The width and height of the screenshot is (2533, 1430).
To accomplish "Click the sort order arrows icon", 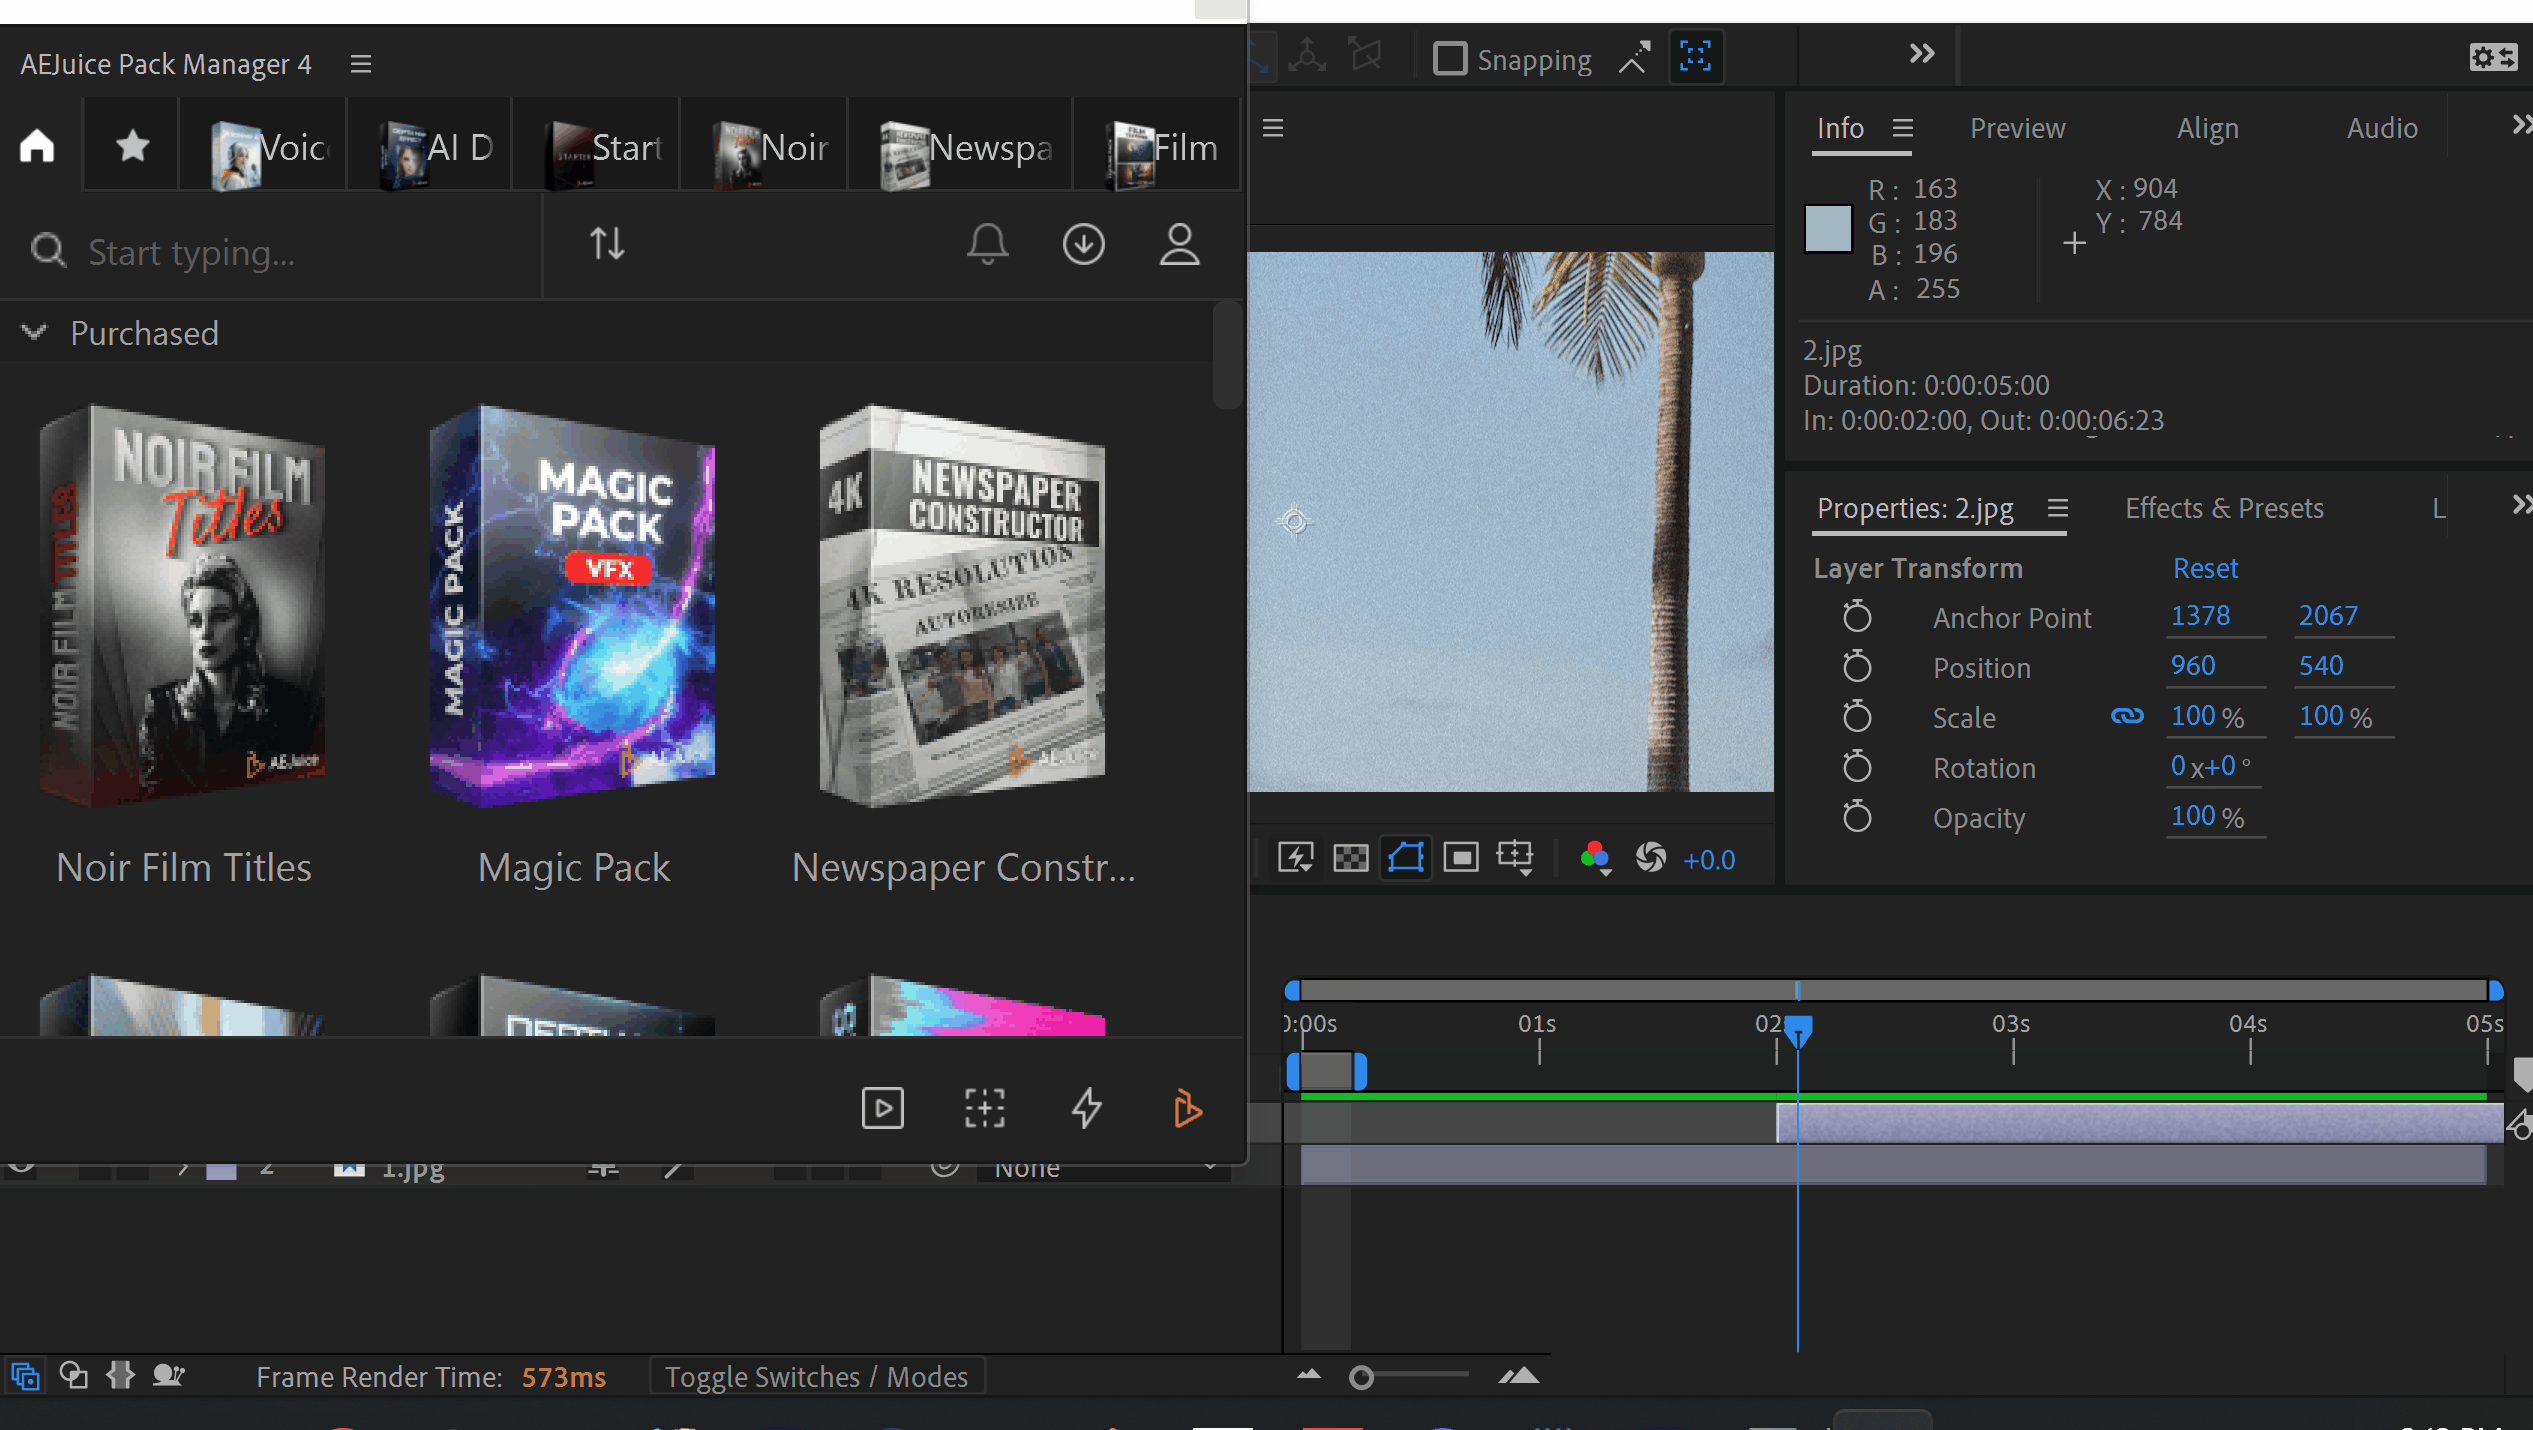I will pyautogui.click(x=607, y=243).
